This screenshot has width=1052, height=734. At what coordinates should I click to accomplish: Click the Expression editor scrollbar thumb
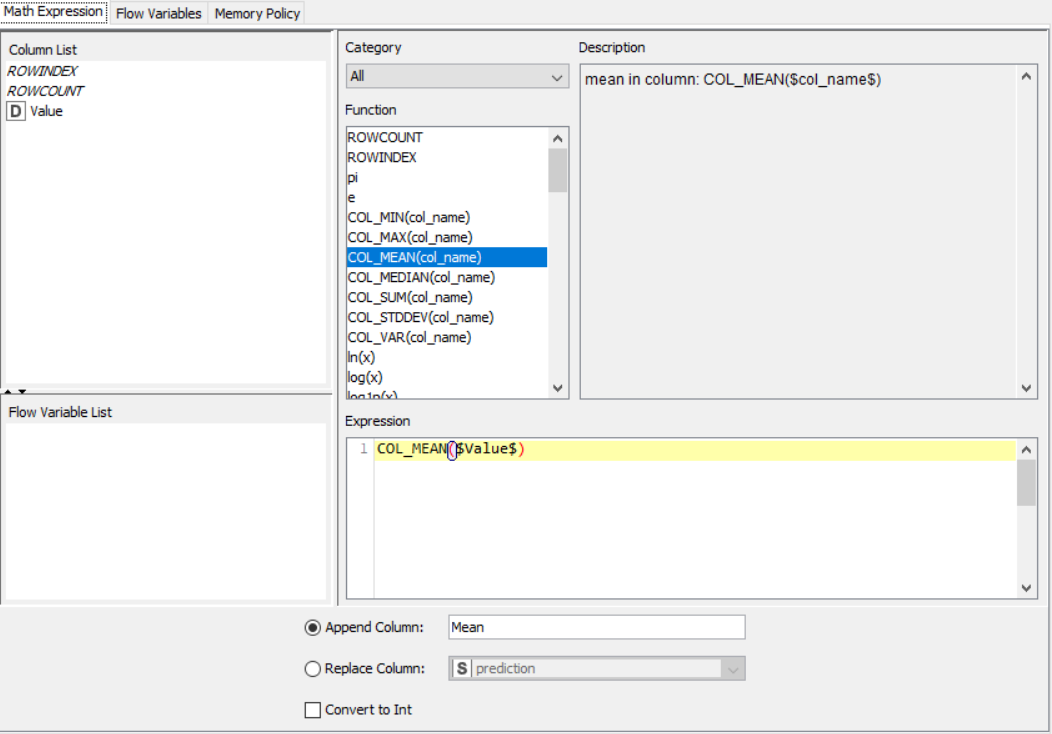(x=1026, y=483)
